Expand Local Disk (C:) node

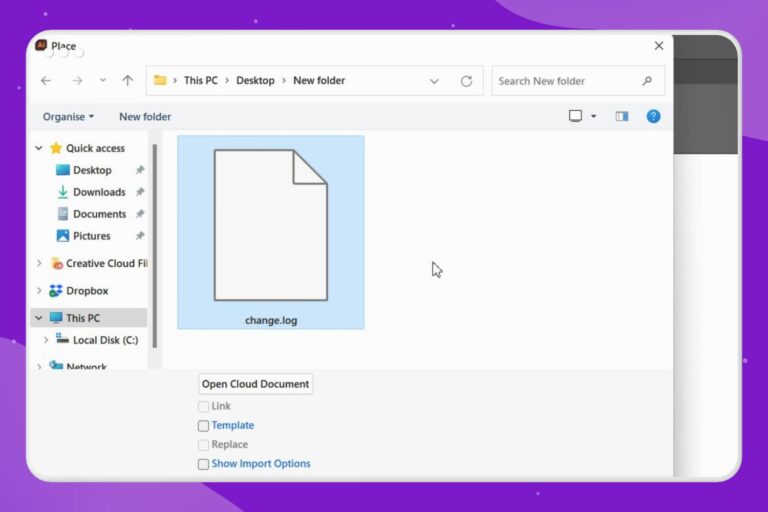46,340
